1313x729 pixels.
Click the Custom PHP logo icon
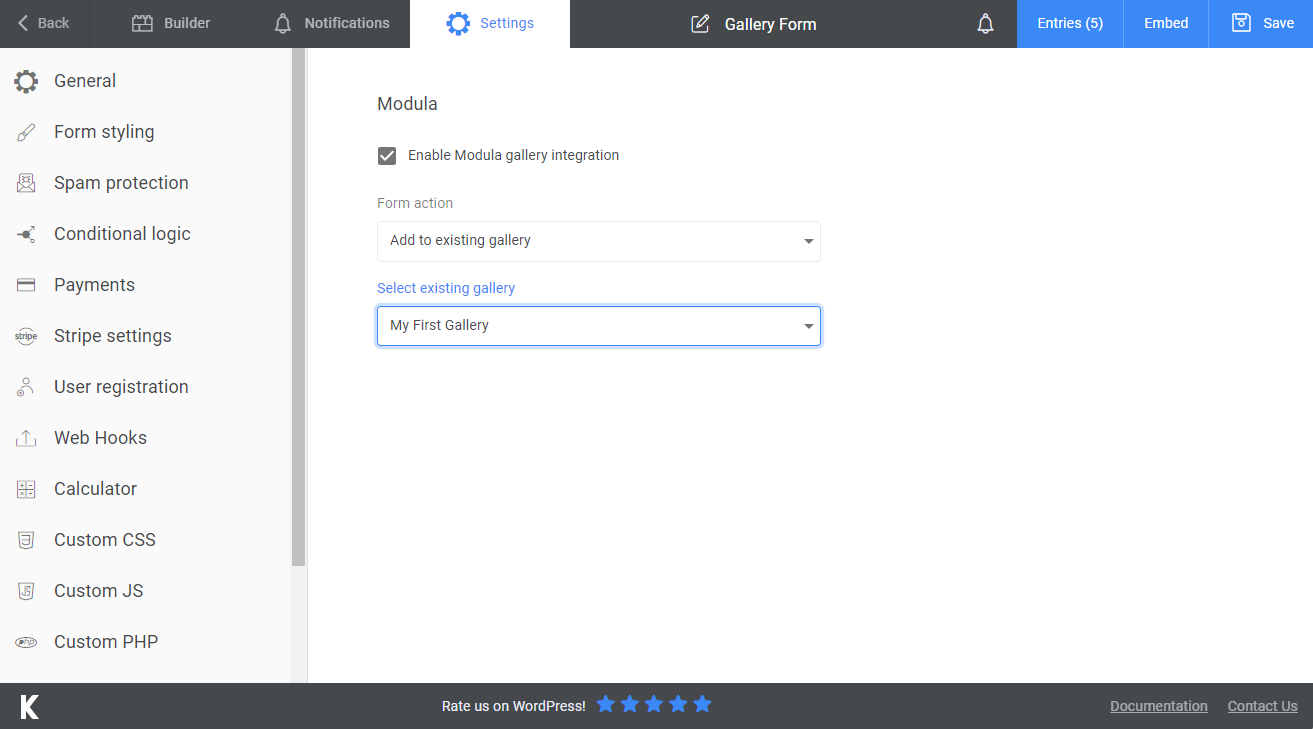(26, 642)
